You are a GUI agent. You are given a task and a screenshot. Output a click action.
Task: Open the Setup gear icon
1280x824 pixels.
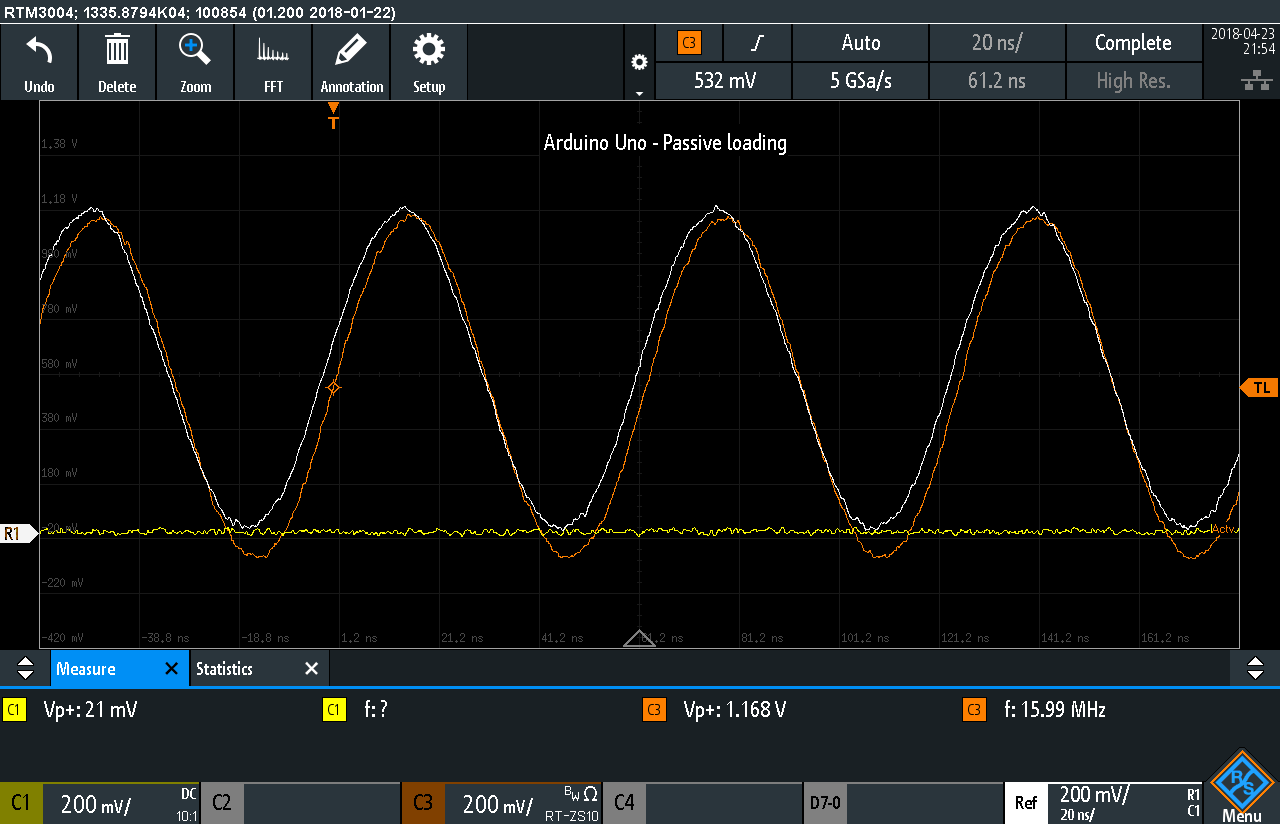click(429, 62)
